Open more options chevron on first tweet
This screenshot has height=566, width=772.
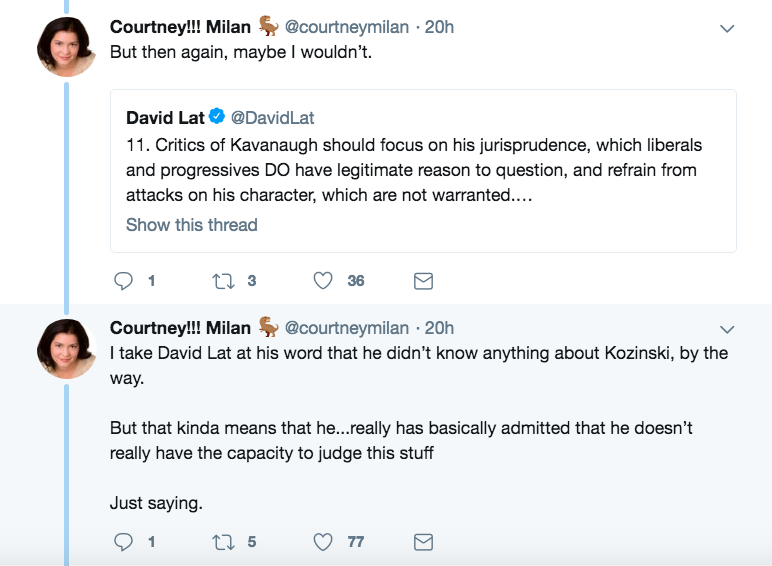[x=727, y=29]
